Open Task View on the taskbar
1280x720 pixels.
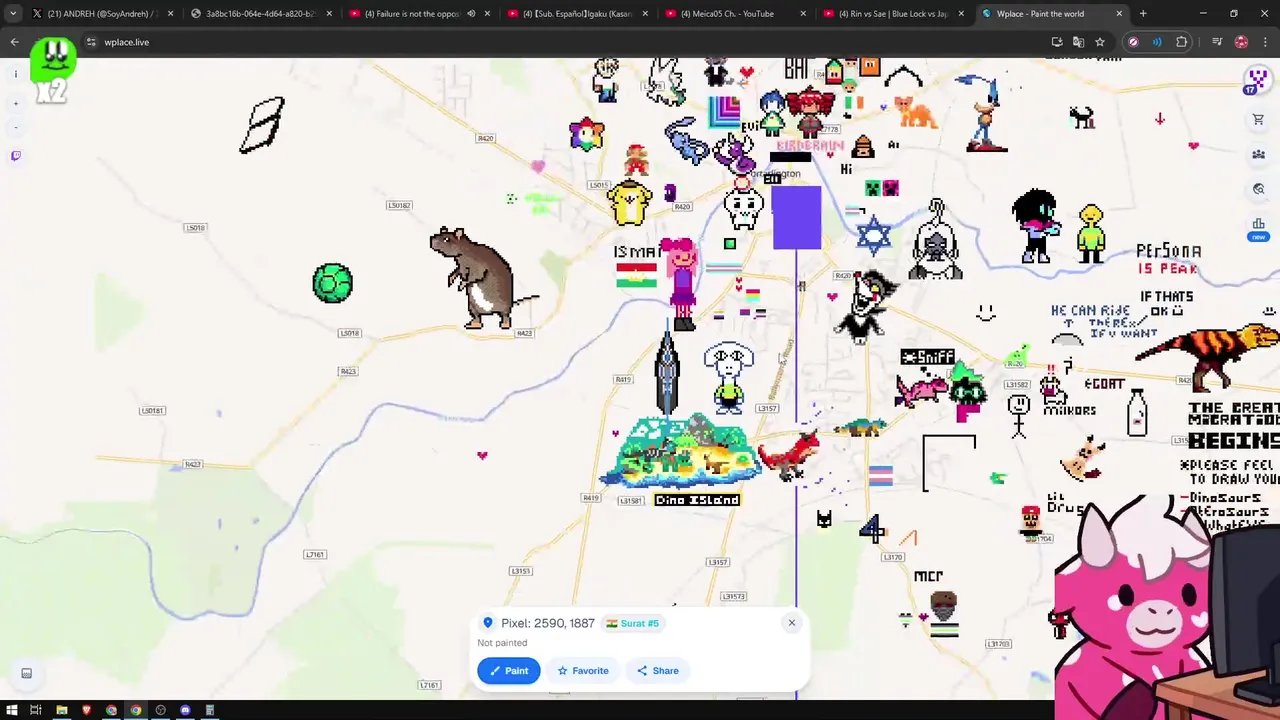pyautogui.click(x=35, y=710)
